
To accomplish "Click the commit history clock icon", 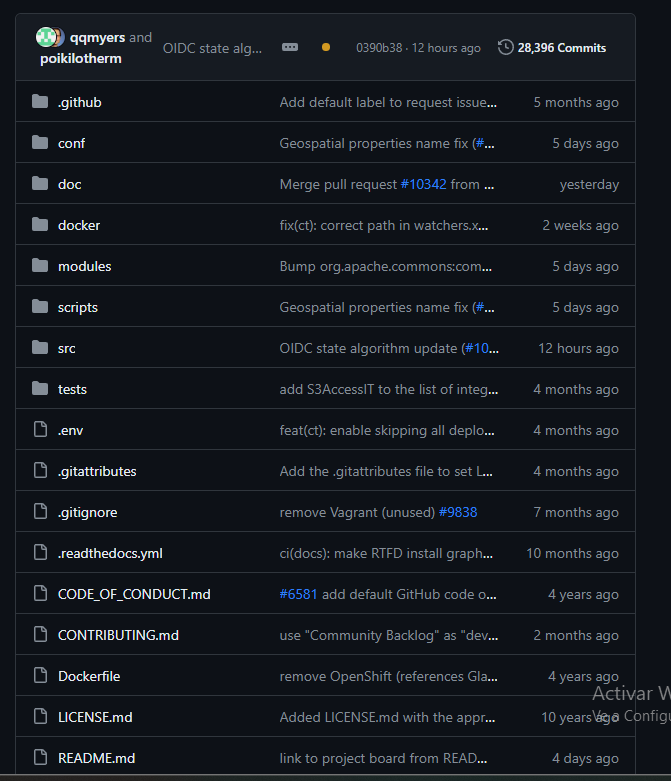I will pyautogui.click(x=506, y=47).
